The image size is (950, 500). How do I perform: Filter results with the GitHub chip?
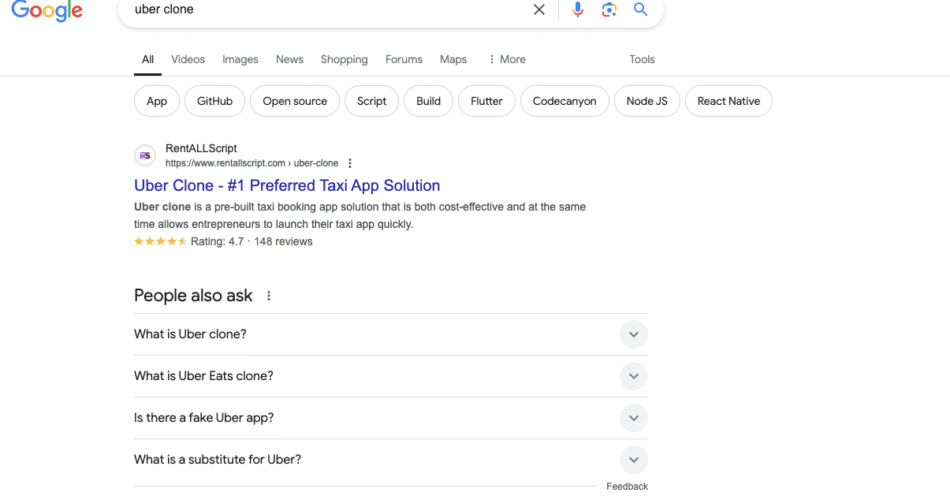(214, 101)
